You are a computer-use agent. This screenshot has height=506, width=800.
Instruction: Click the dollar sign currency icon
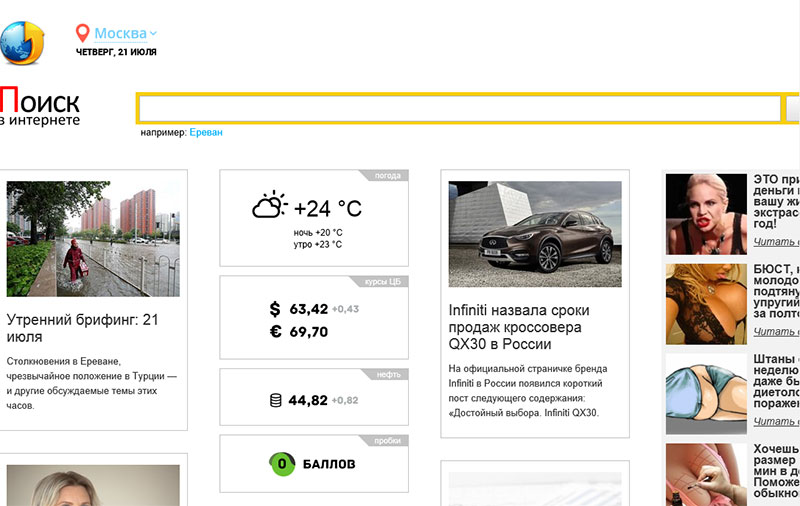tap(275, 309)
